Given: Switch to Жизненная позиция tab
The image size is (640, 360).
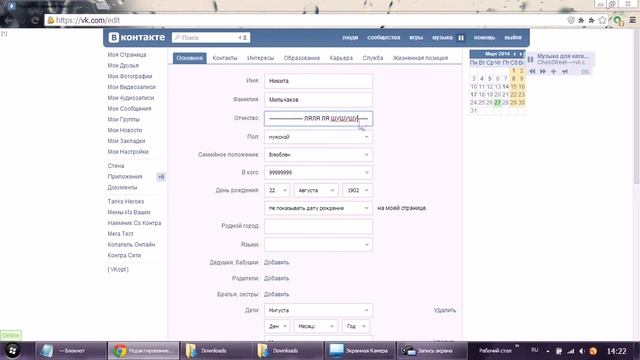Looking at the screenshot, I should coord(420,58).
